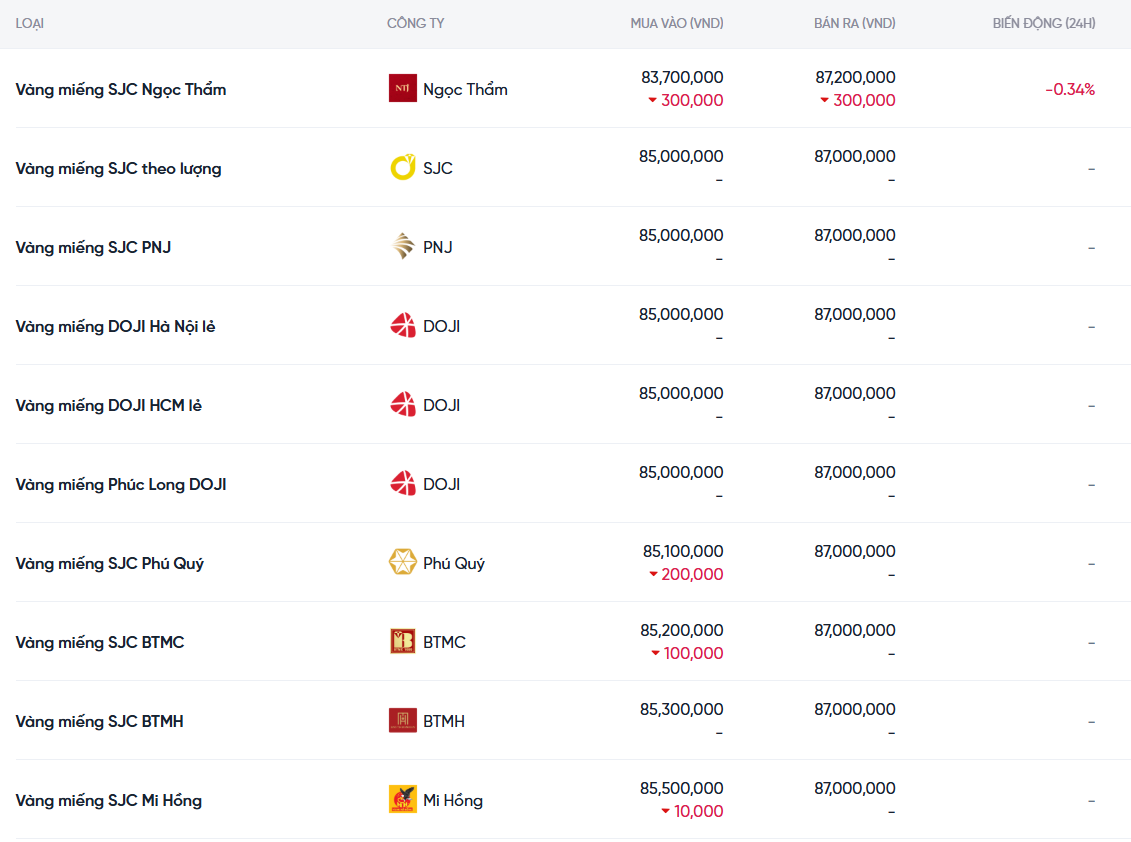1131x842 pixels.
Task: Select buy price 85,300,000
Action: pos(682,709)
